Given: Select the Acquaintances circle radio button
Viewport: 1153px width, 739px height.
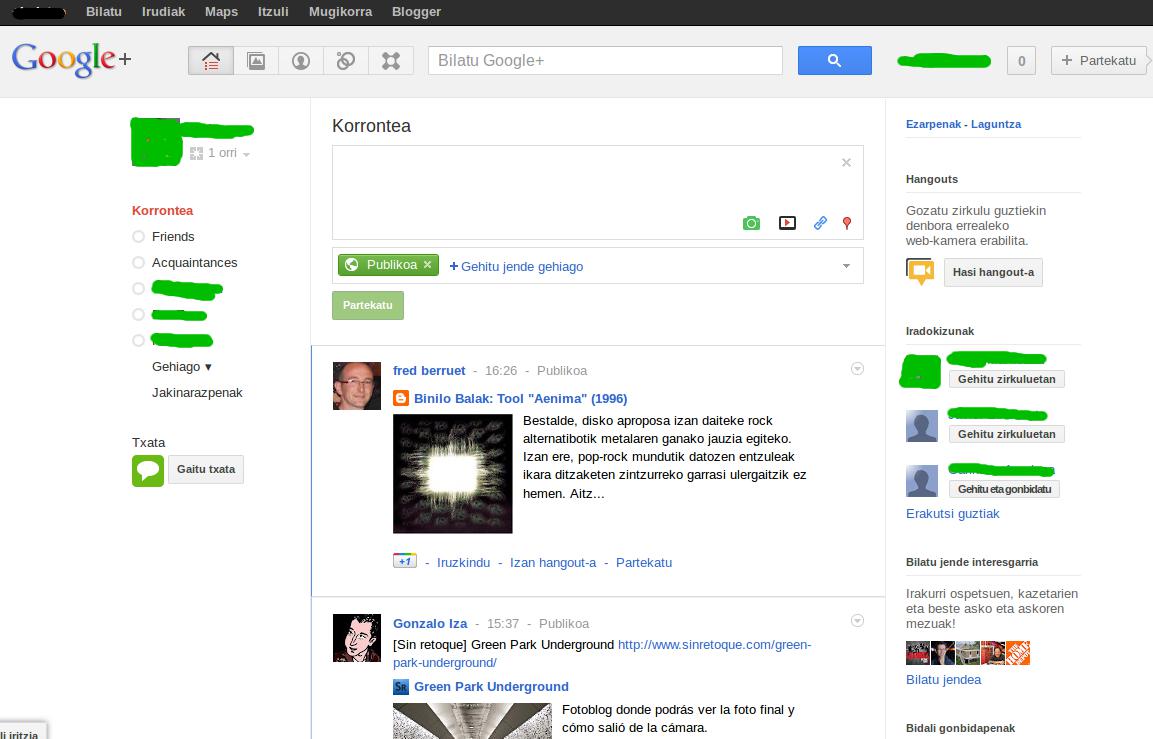Looking at the screenshot, I should tap(139, 263).
